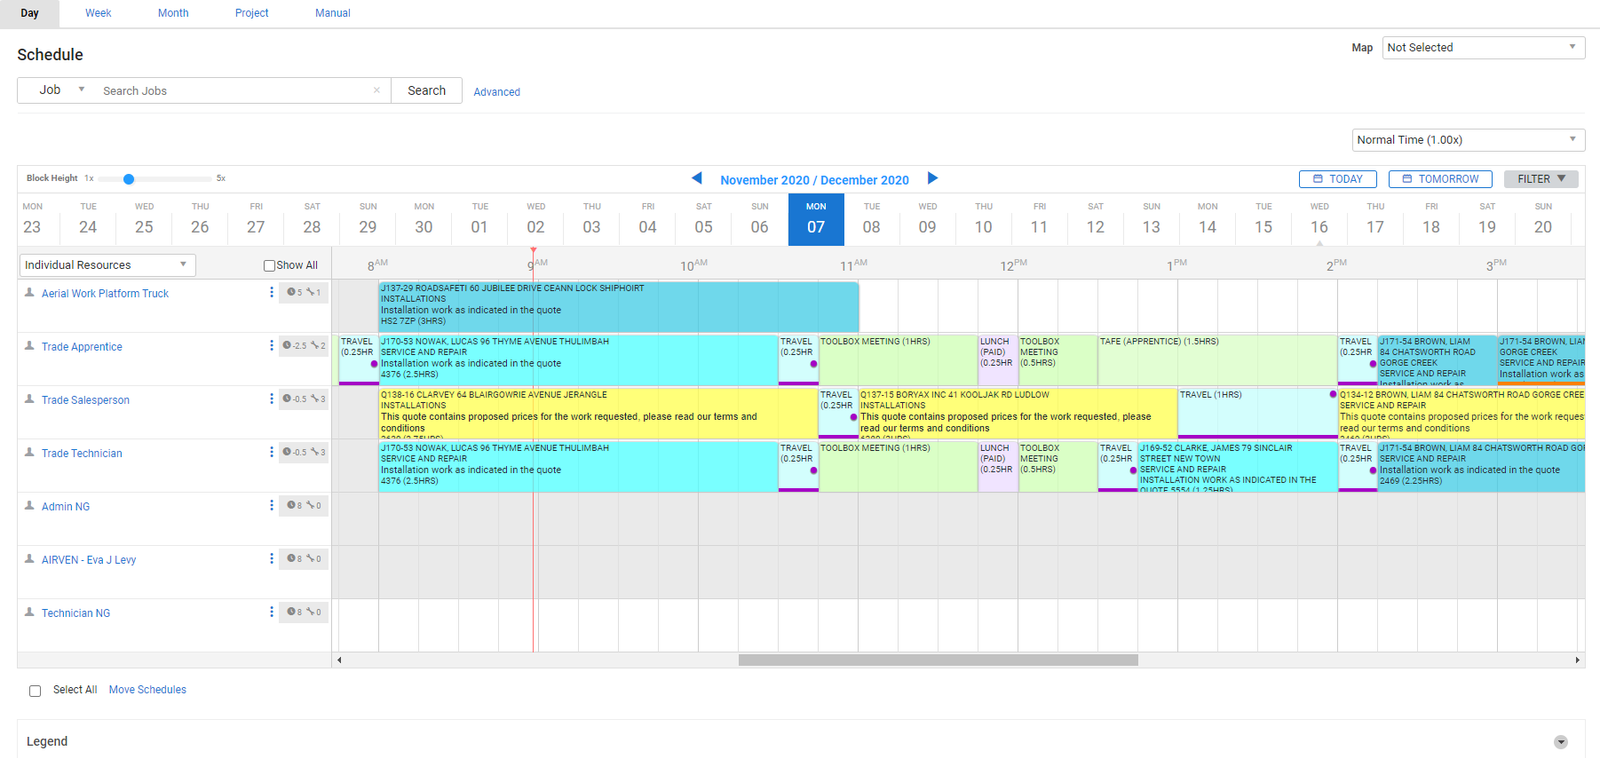The width and height of the screenshot is (1600, 758).
Task: Select Wednesday 16 in date strip
Action: point(1320,219)
